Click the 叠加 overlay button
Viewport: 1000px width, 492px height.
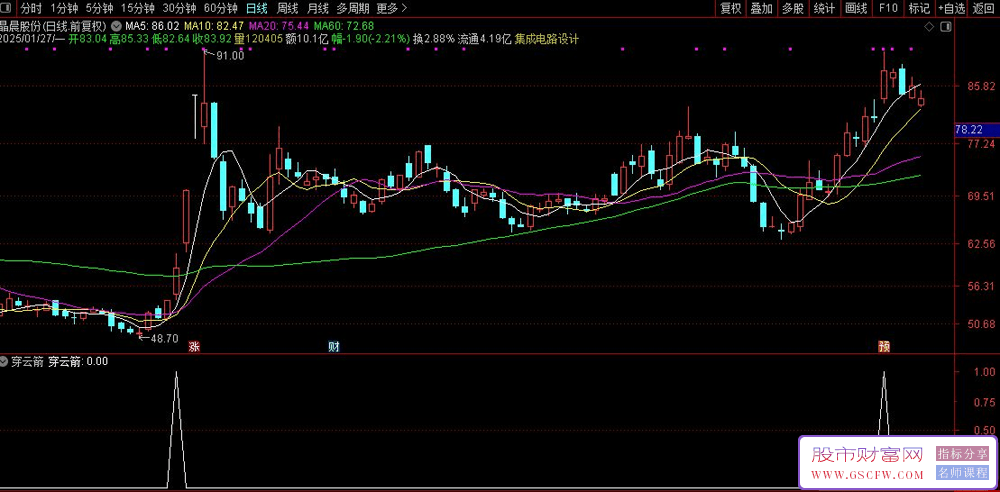[x=761, y=8]
